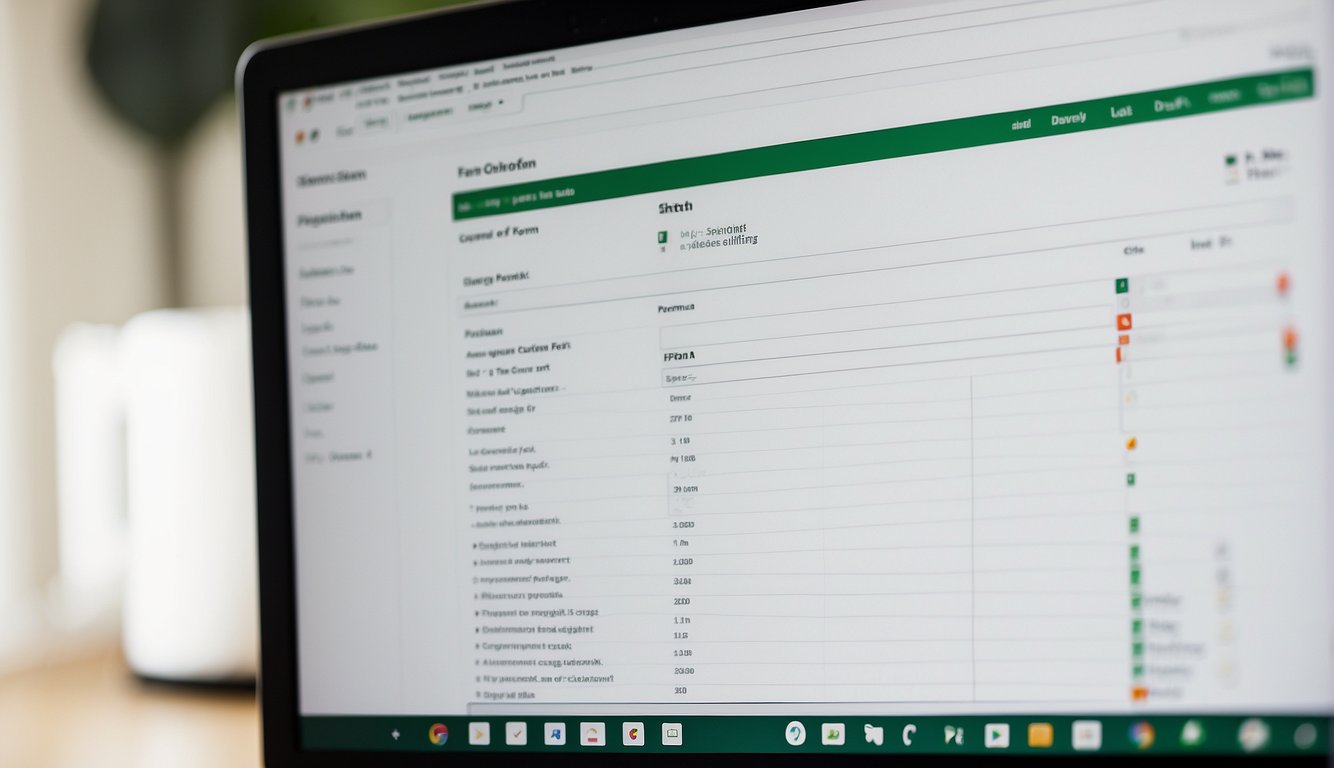Open Chrome from the taskbar's left side
The height and width of the screenshot is (768, 1334).
438,735
